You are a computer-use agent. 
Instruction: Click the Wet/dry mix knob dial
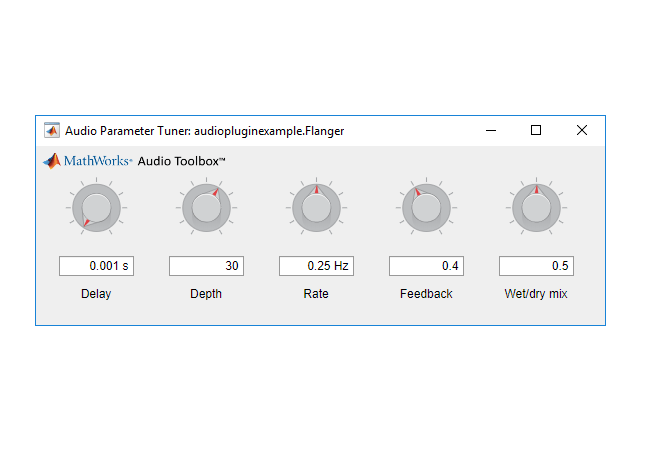tap(536, 208)
